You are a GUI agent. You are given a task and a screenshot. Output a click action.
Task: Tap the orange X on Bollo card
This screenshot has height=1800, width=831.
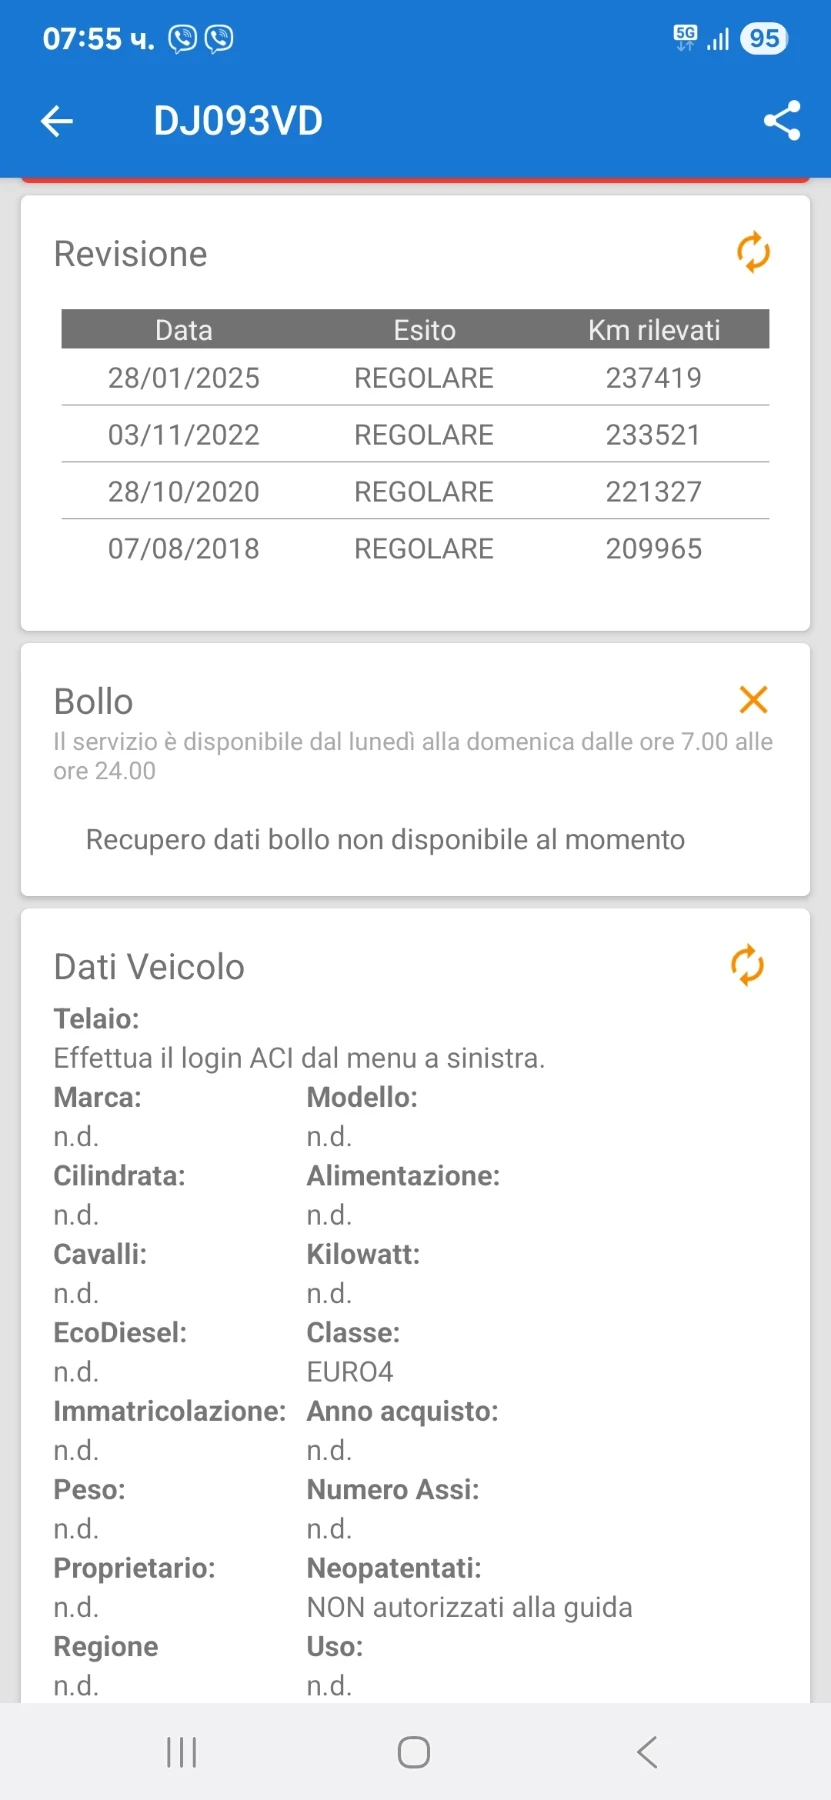753,700
